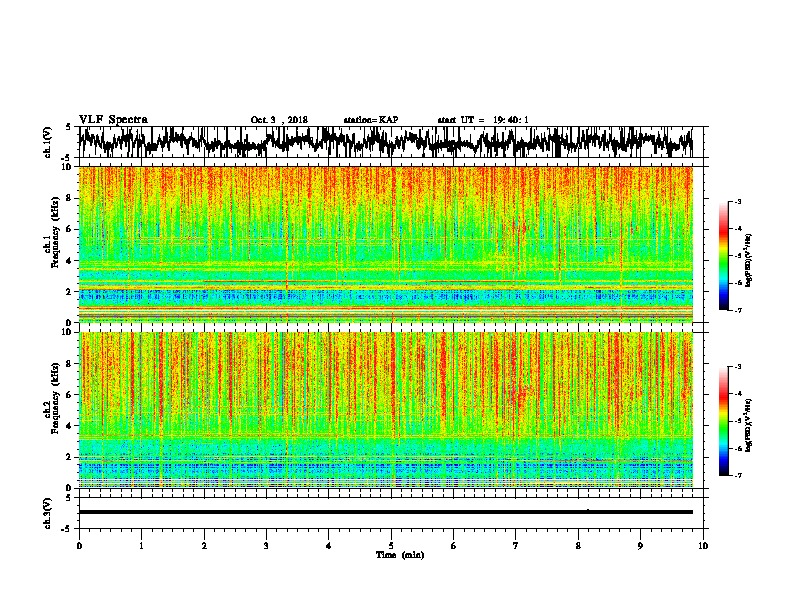Click the '6' kHz tick on ch.2 axis
The width and height of the screenshot is (792, 612).
[x=69, y=395]
